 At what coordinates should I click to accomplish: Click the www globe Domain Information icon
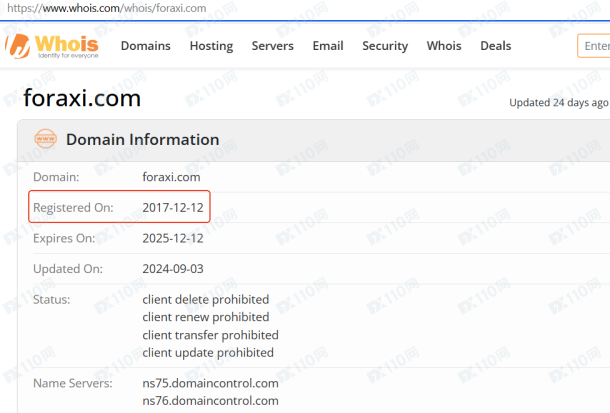(46, 139)
